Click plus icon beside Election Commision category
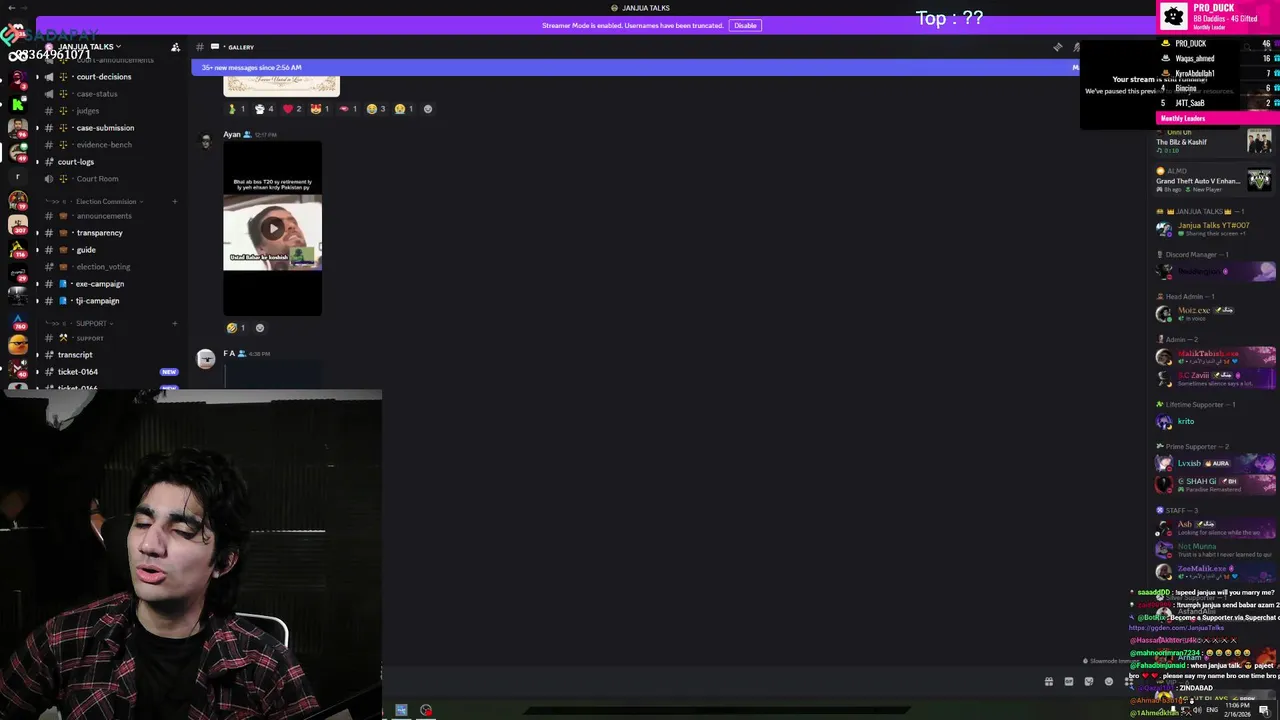The height and width of the screenshot is (720, 1280). pos(174,201)
